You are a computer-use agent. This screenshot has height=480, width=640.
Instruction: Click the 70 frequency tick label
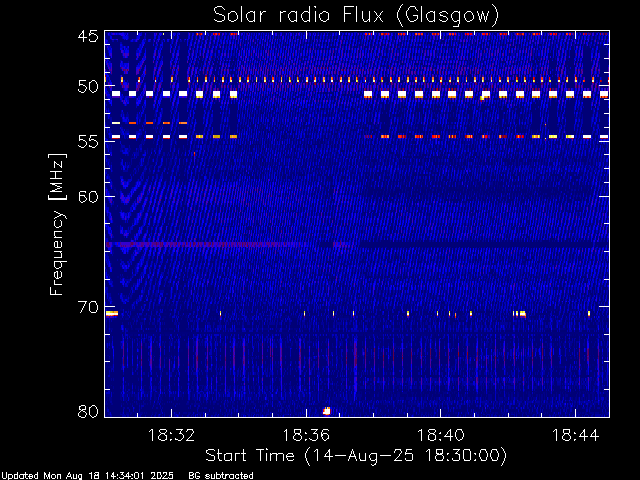tap(88, 307)
